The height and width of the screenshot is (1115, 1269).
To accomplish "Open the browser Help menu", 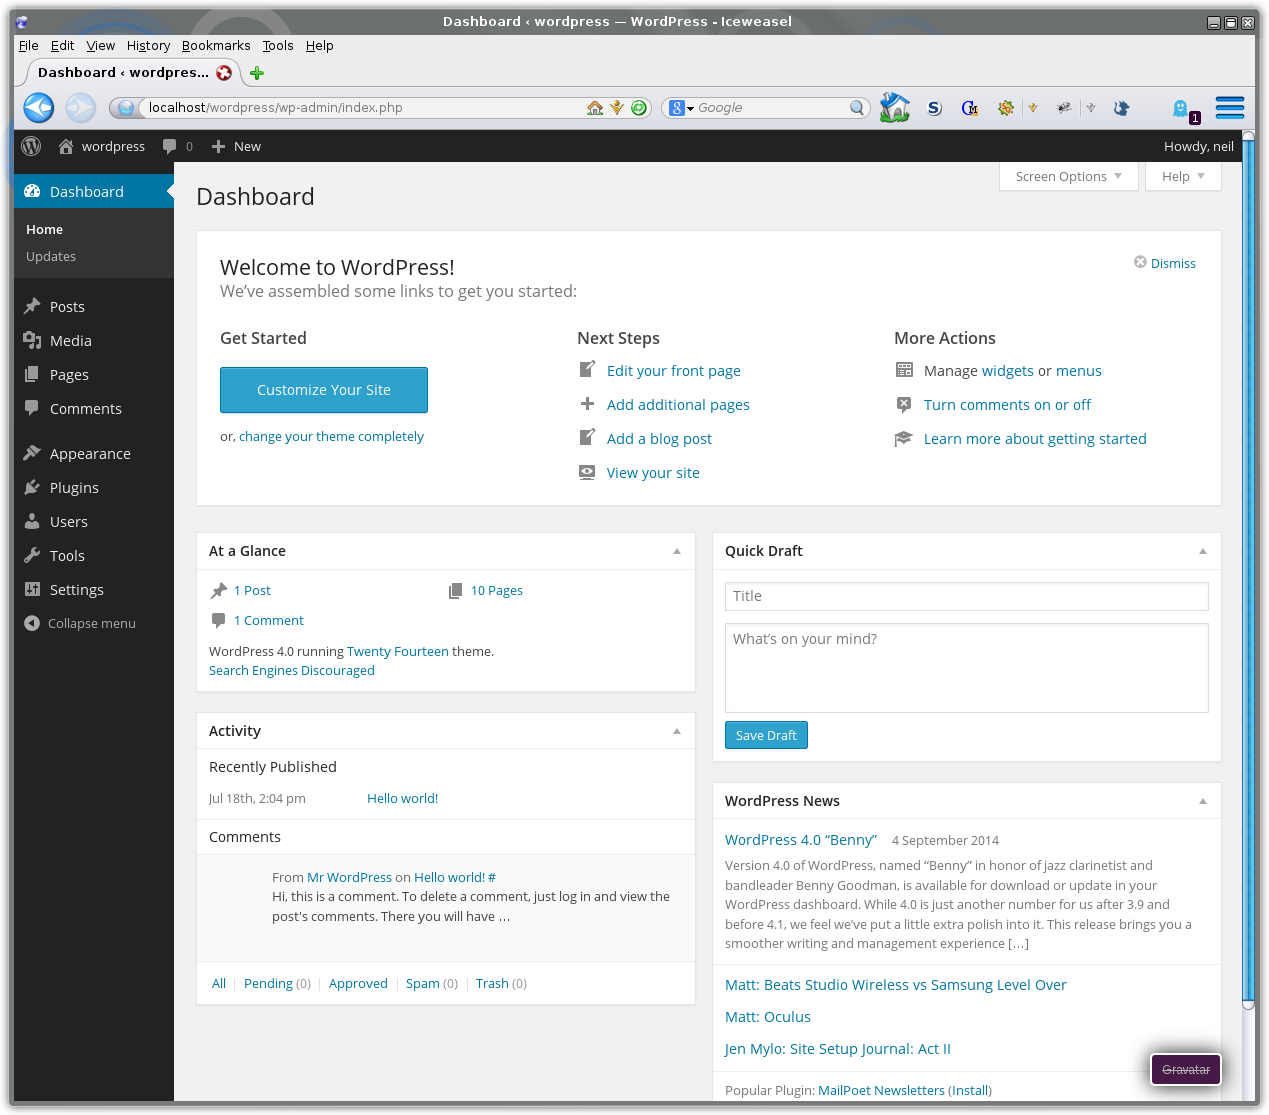I will (320, 46).
